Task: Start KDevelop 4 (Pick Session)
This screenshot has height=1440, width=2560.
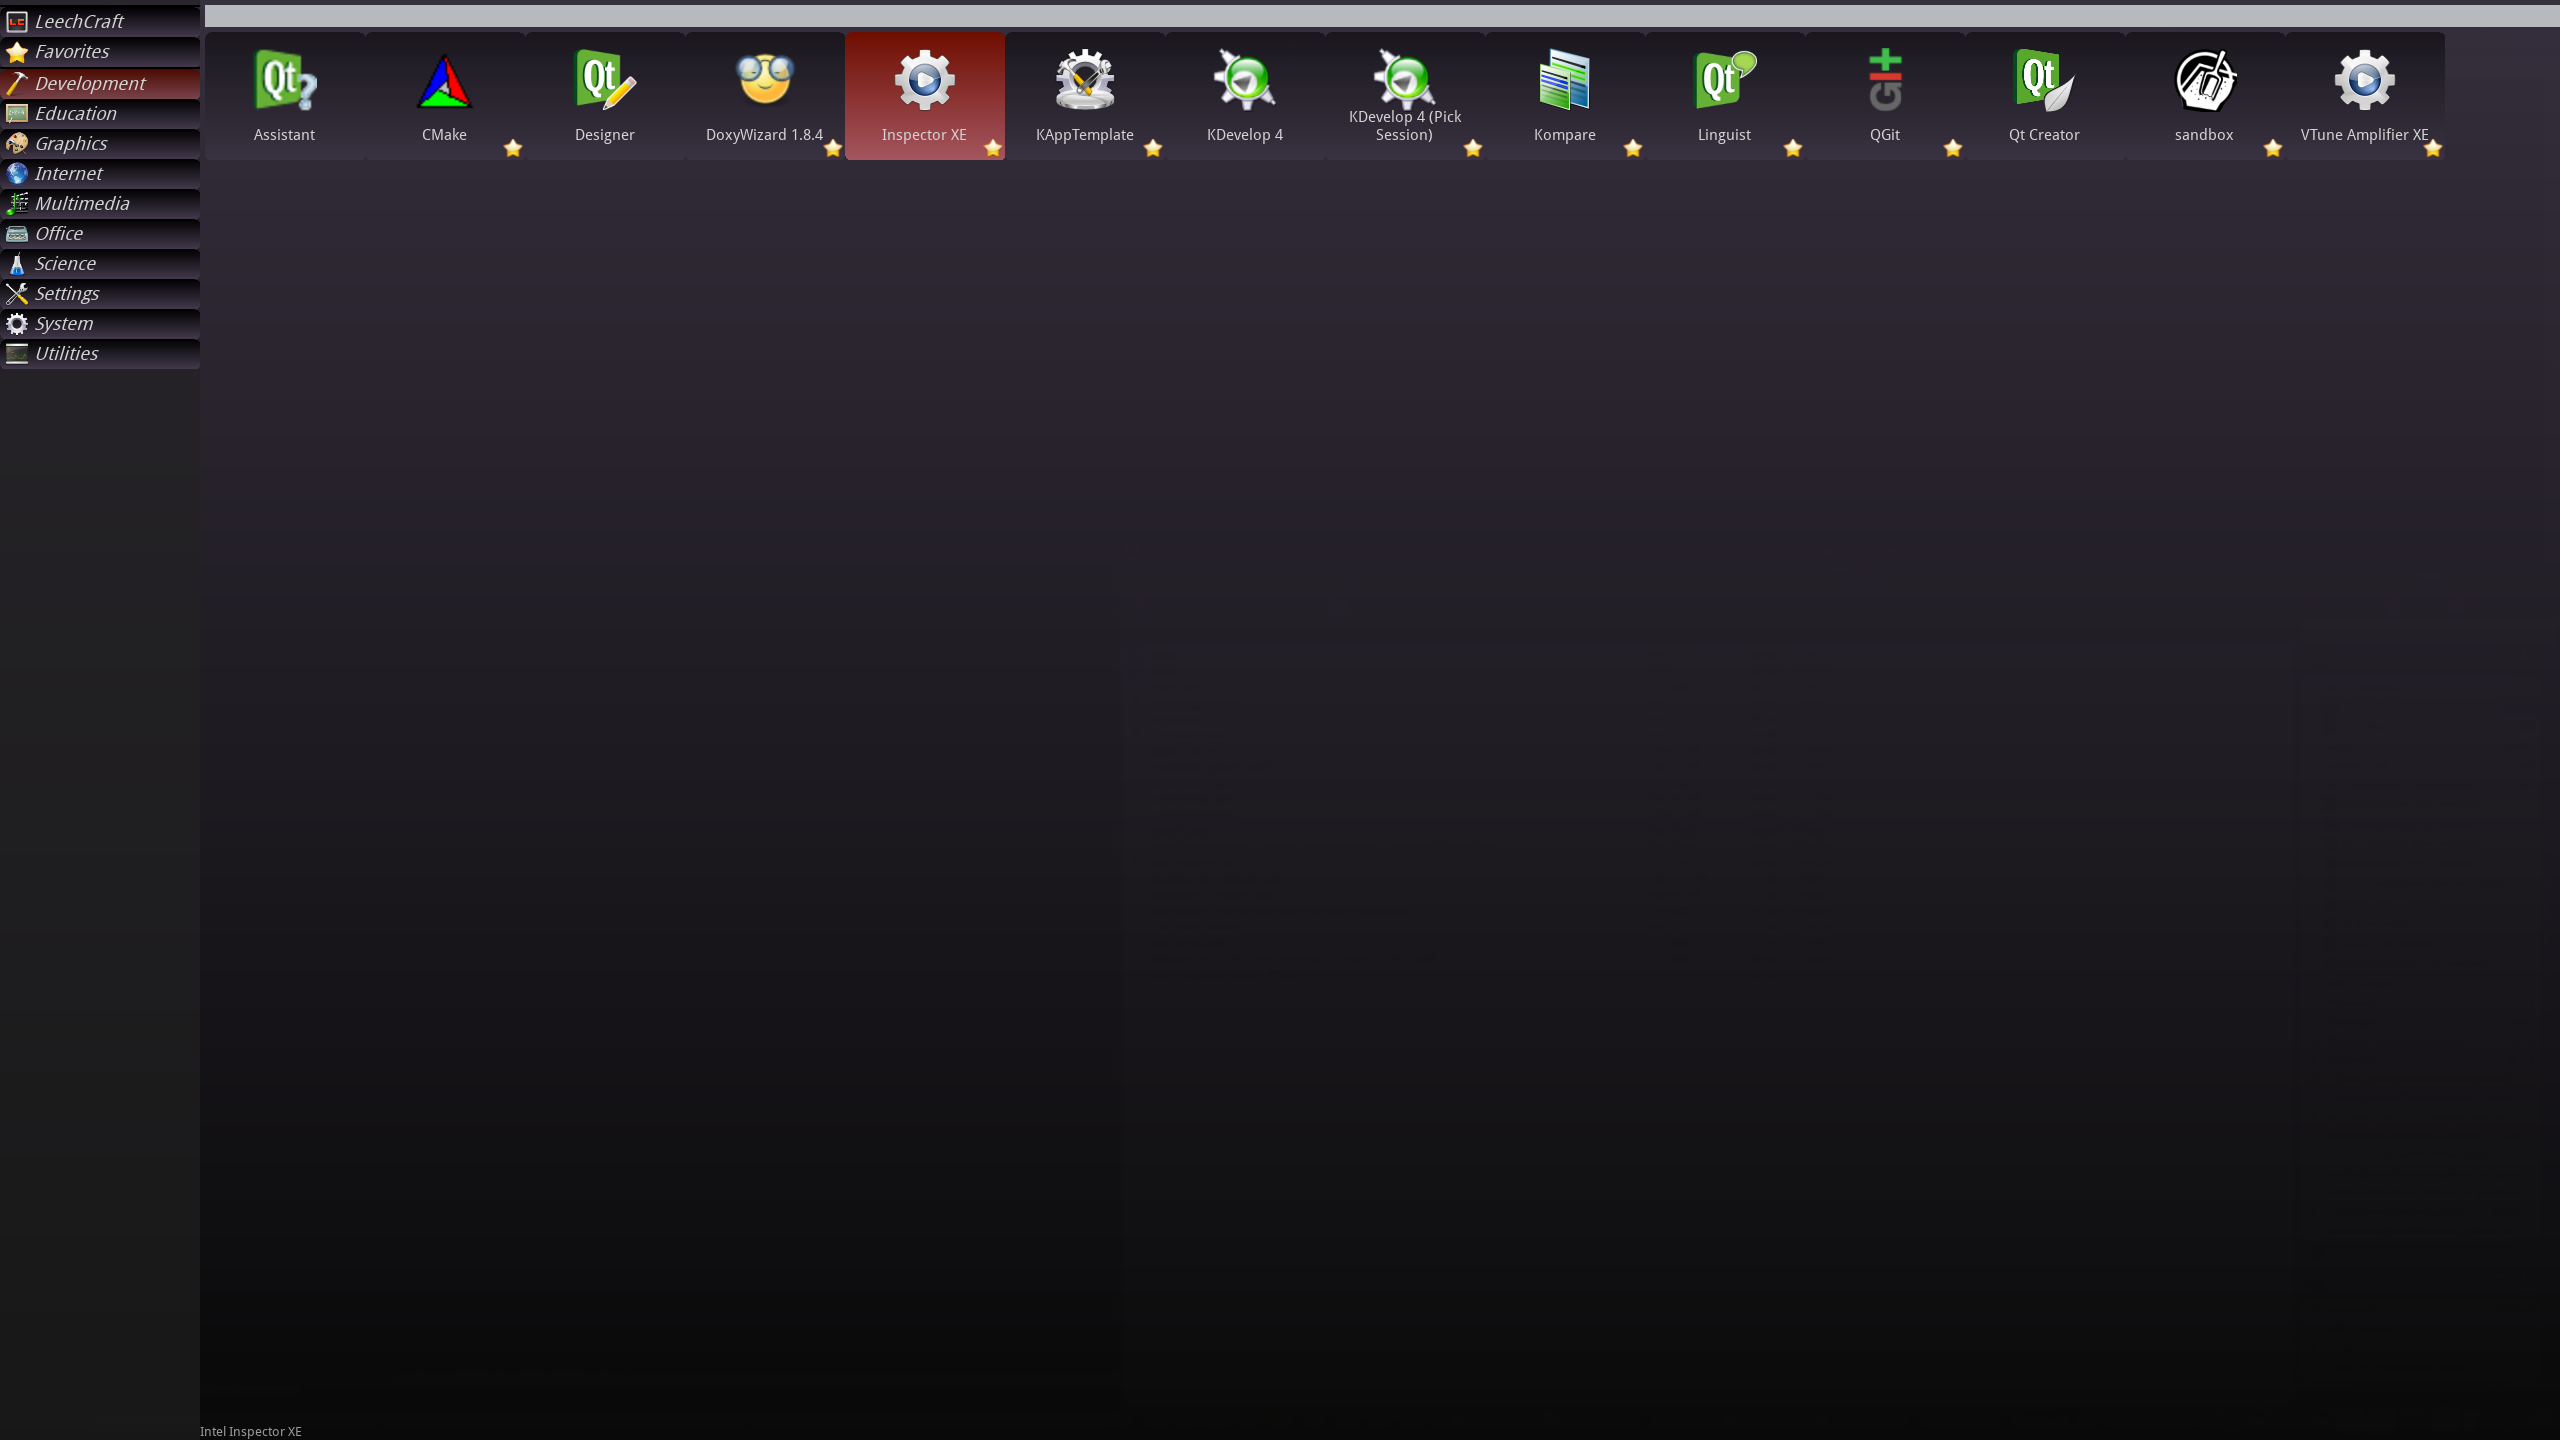Action: [1405, 96]
